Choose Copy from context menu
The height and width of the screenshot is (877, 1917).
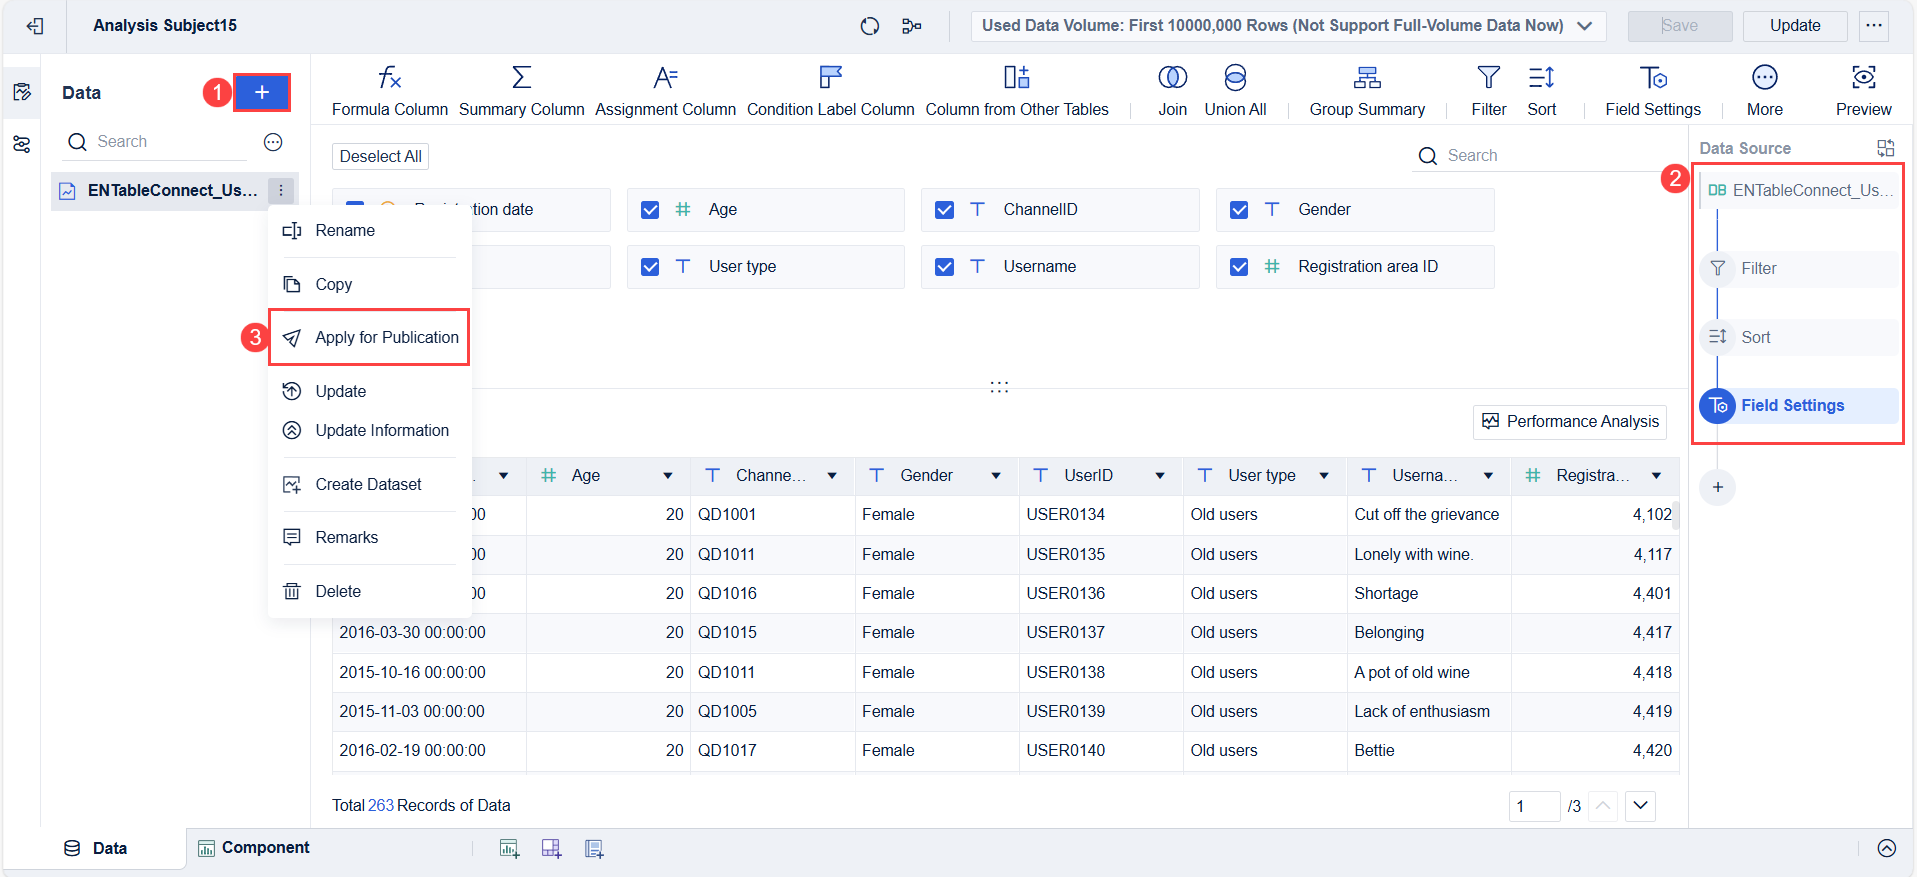click(369, 285)
